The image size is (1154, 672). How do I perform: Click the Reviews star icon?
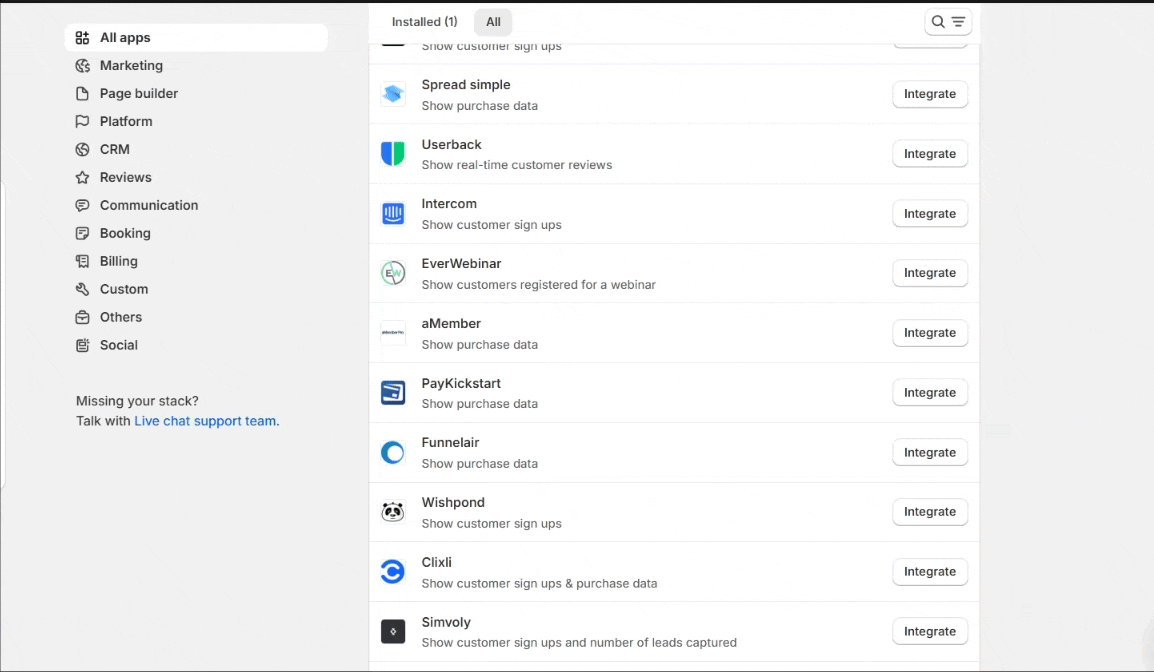coord(82,177)
